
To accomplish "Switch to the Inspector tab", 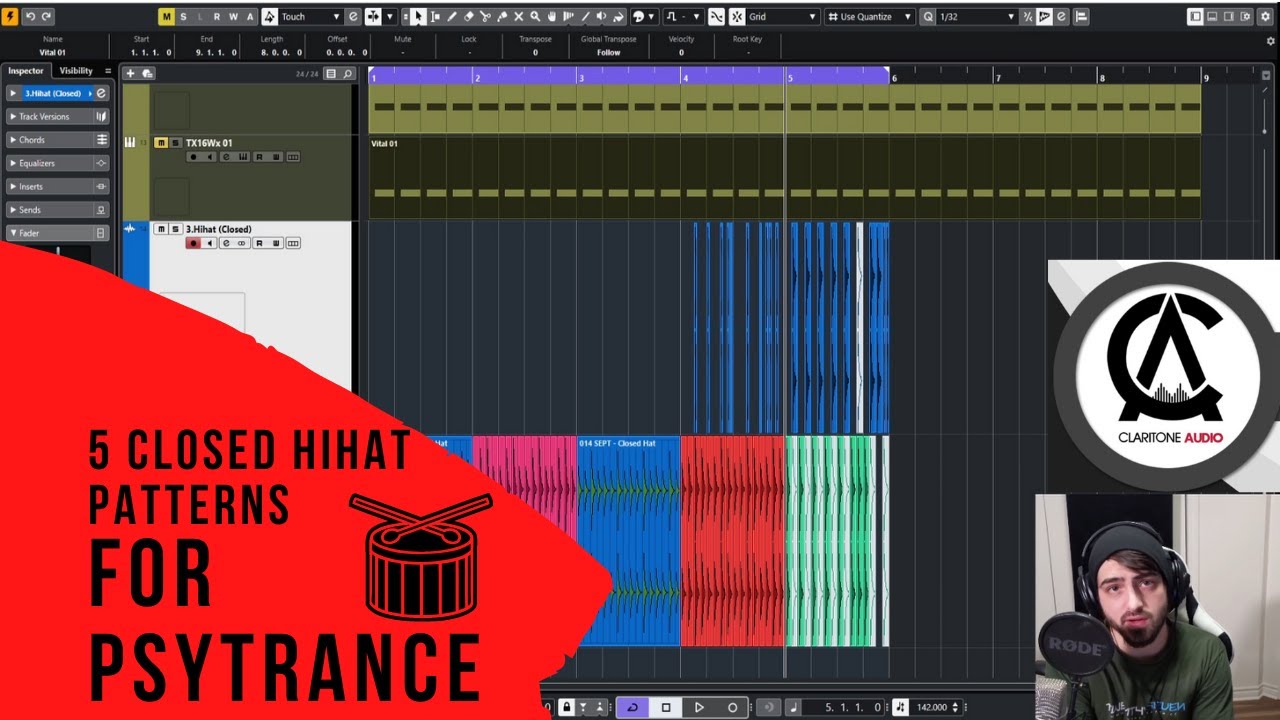I will (26, 71).
